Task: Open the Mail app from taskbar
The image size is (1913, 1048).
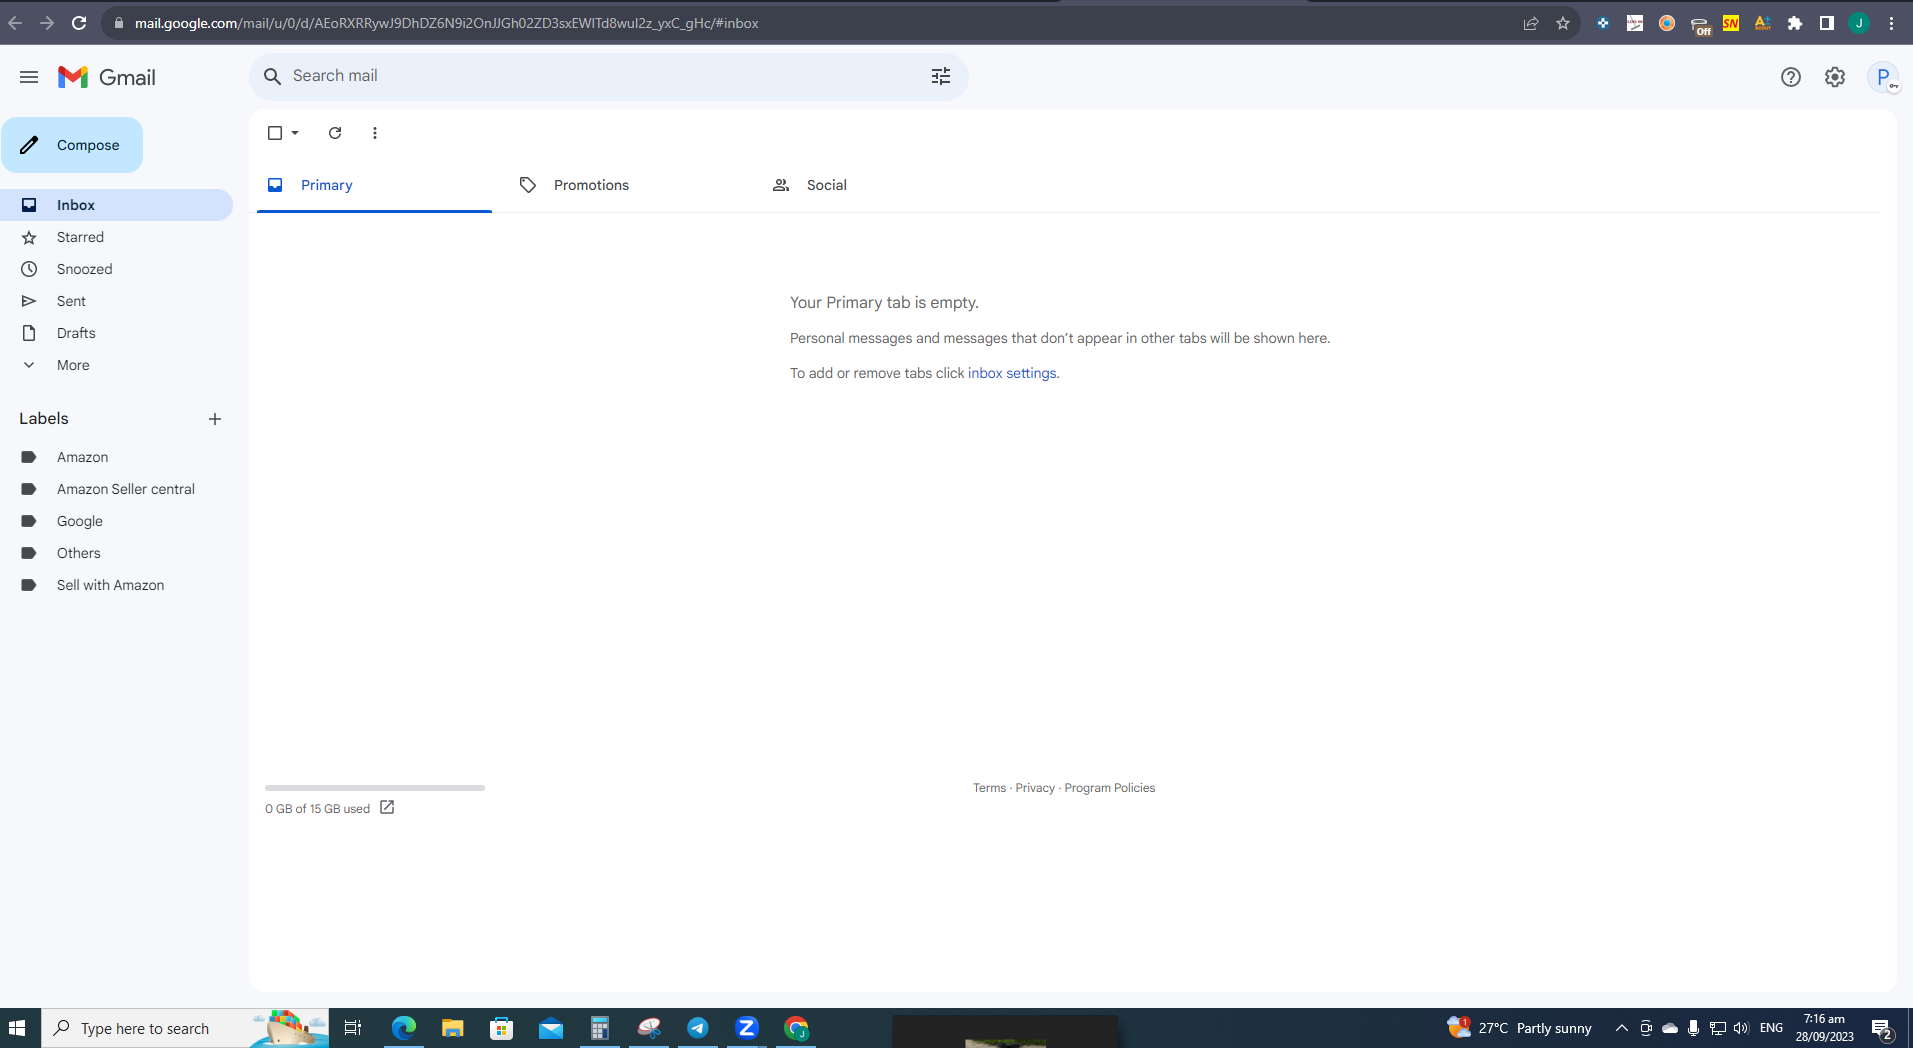Action: [551, 1028]
